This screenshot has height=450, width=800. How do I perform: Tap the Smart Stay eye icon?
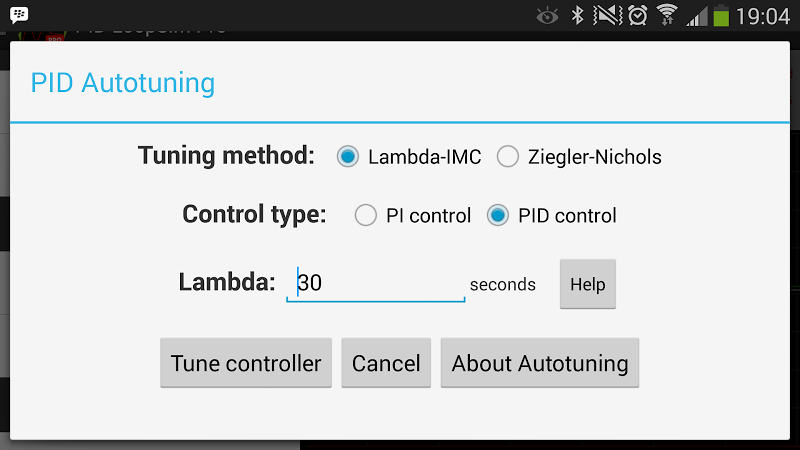point(547,15)
